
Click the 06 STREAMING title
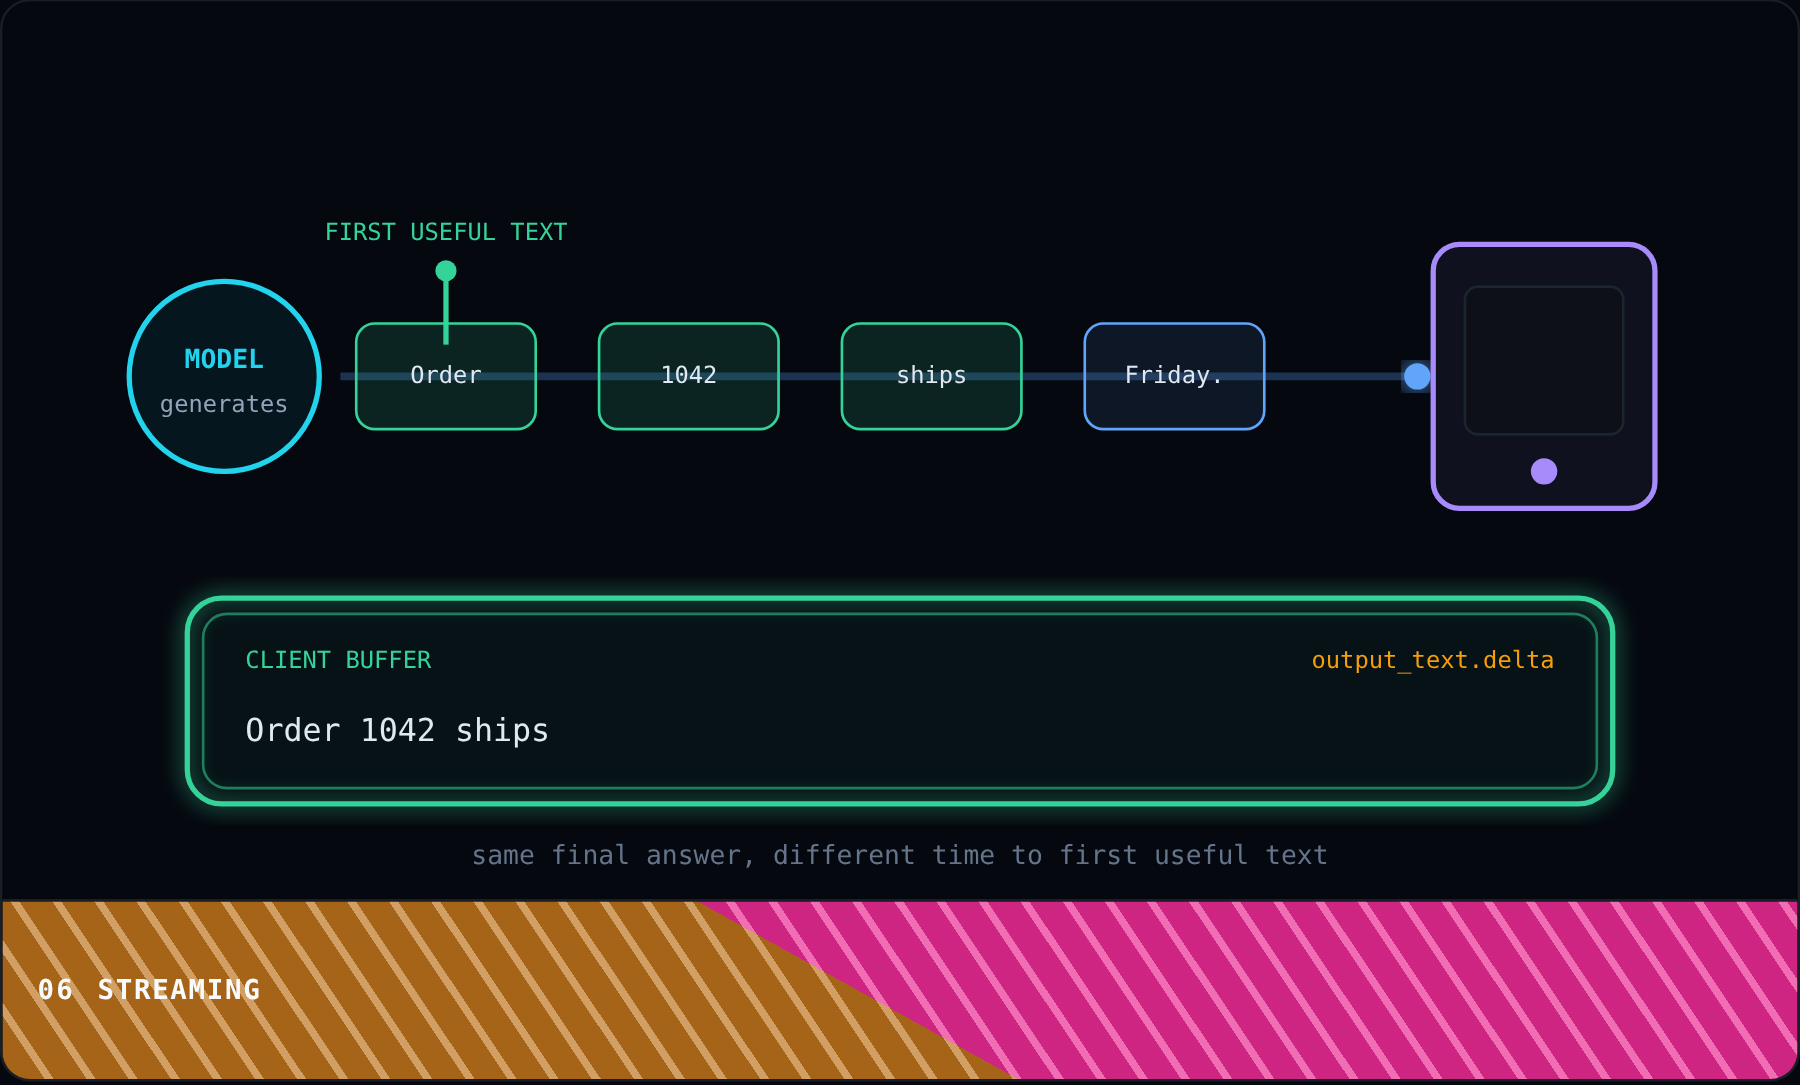tap(149, 990)
